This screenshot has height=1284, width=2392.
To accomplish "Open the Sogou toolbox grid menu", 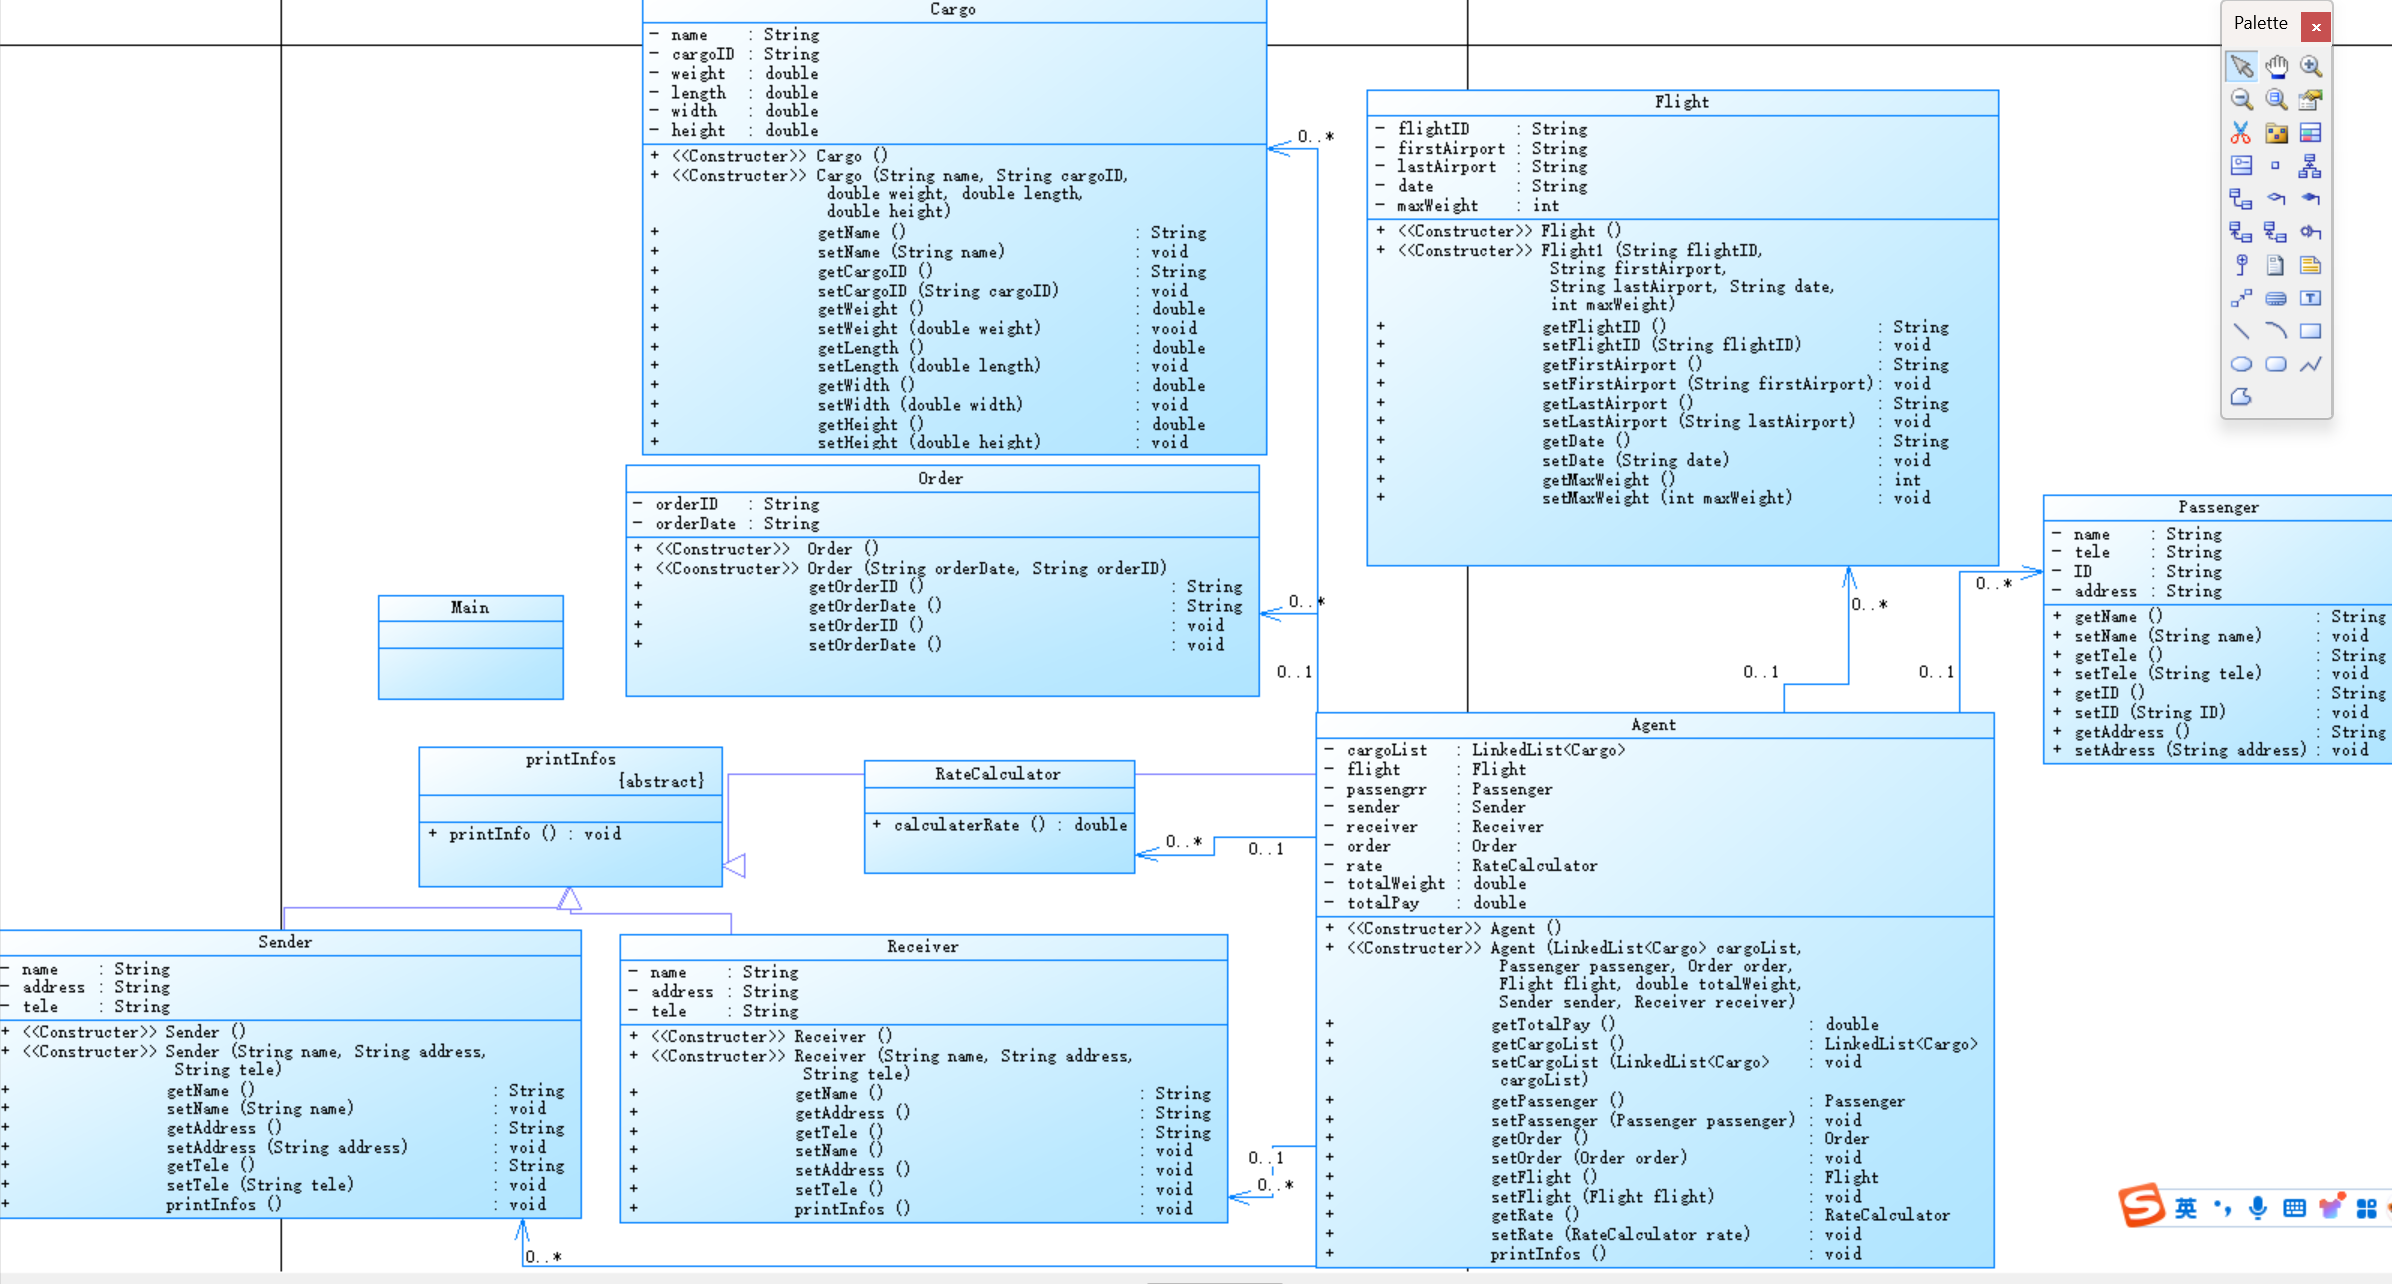I will (2366, 1208).
